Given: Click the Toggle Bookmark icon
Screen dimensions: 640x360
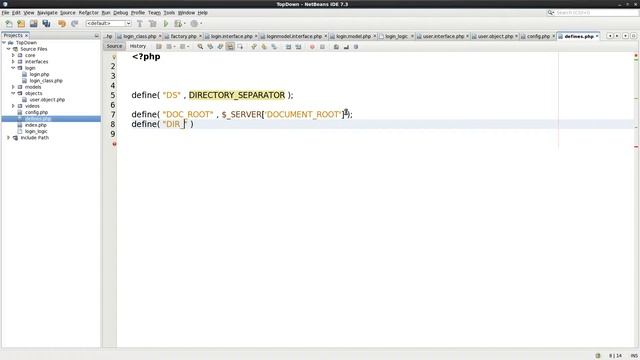Looking at the screenshot, I should click(x=274, y=47).
